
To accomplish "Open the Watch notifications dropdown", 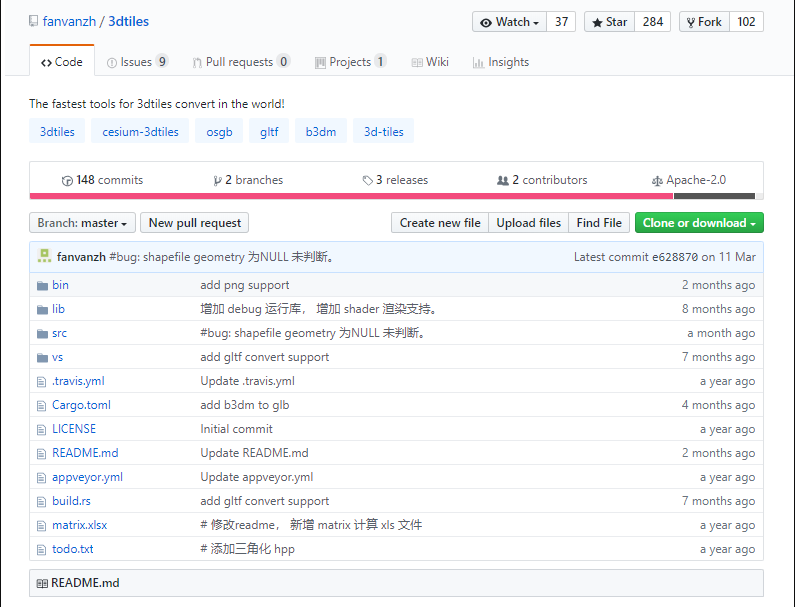I will click(510, 22).
